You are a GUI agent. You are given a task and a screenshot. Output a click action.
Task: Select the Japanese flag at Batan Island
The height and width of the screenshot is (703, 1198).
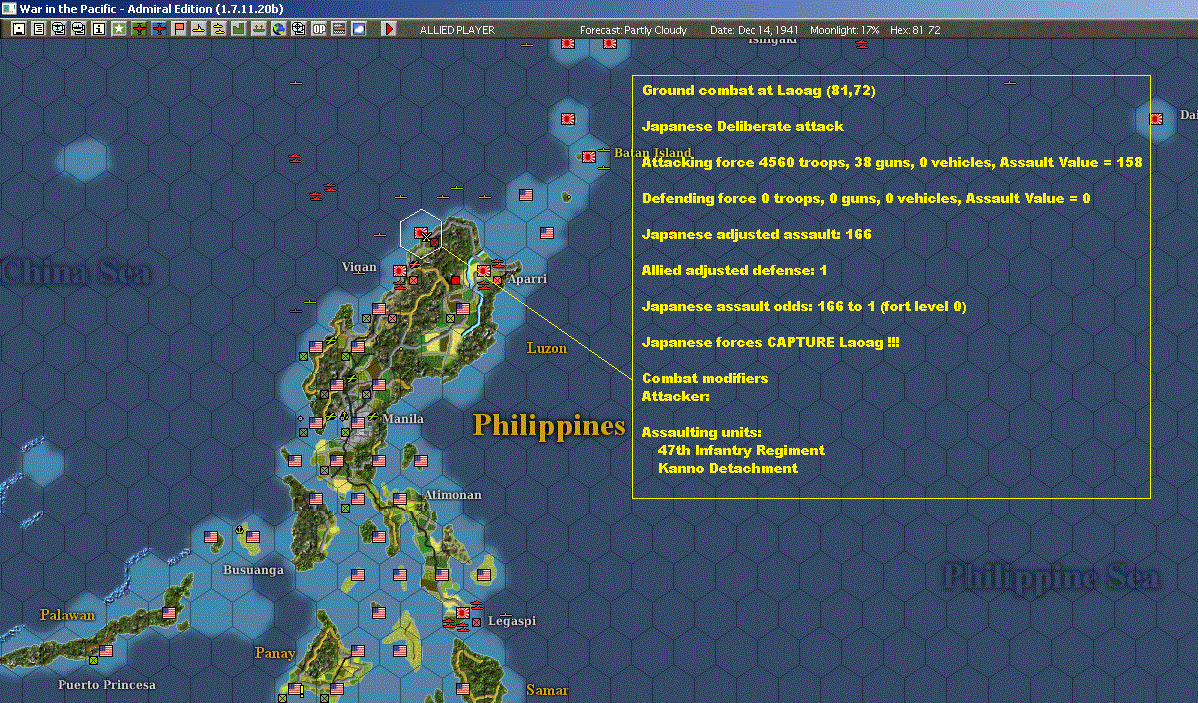click(x=588, y=157)
